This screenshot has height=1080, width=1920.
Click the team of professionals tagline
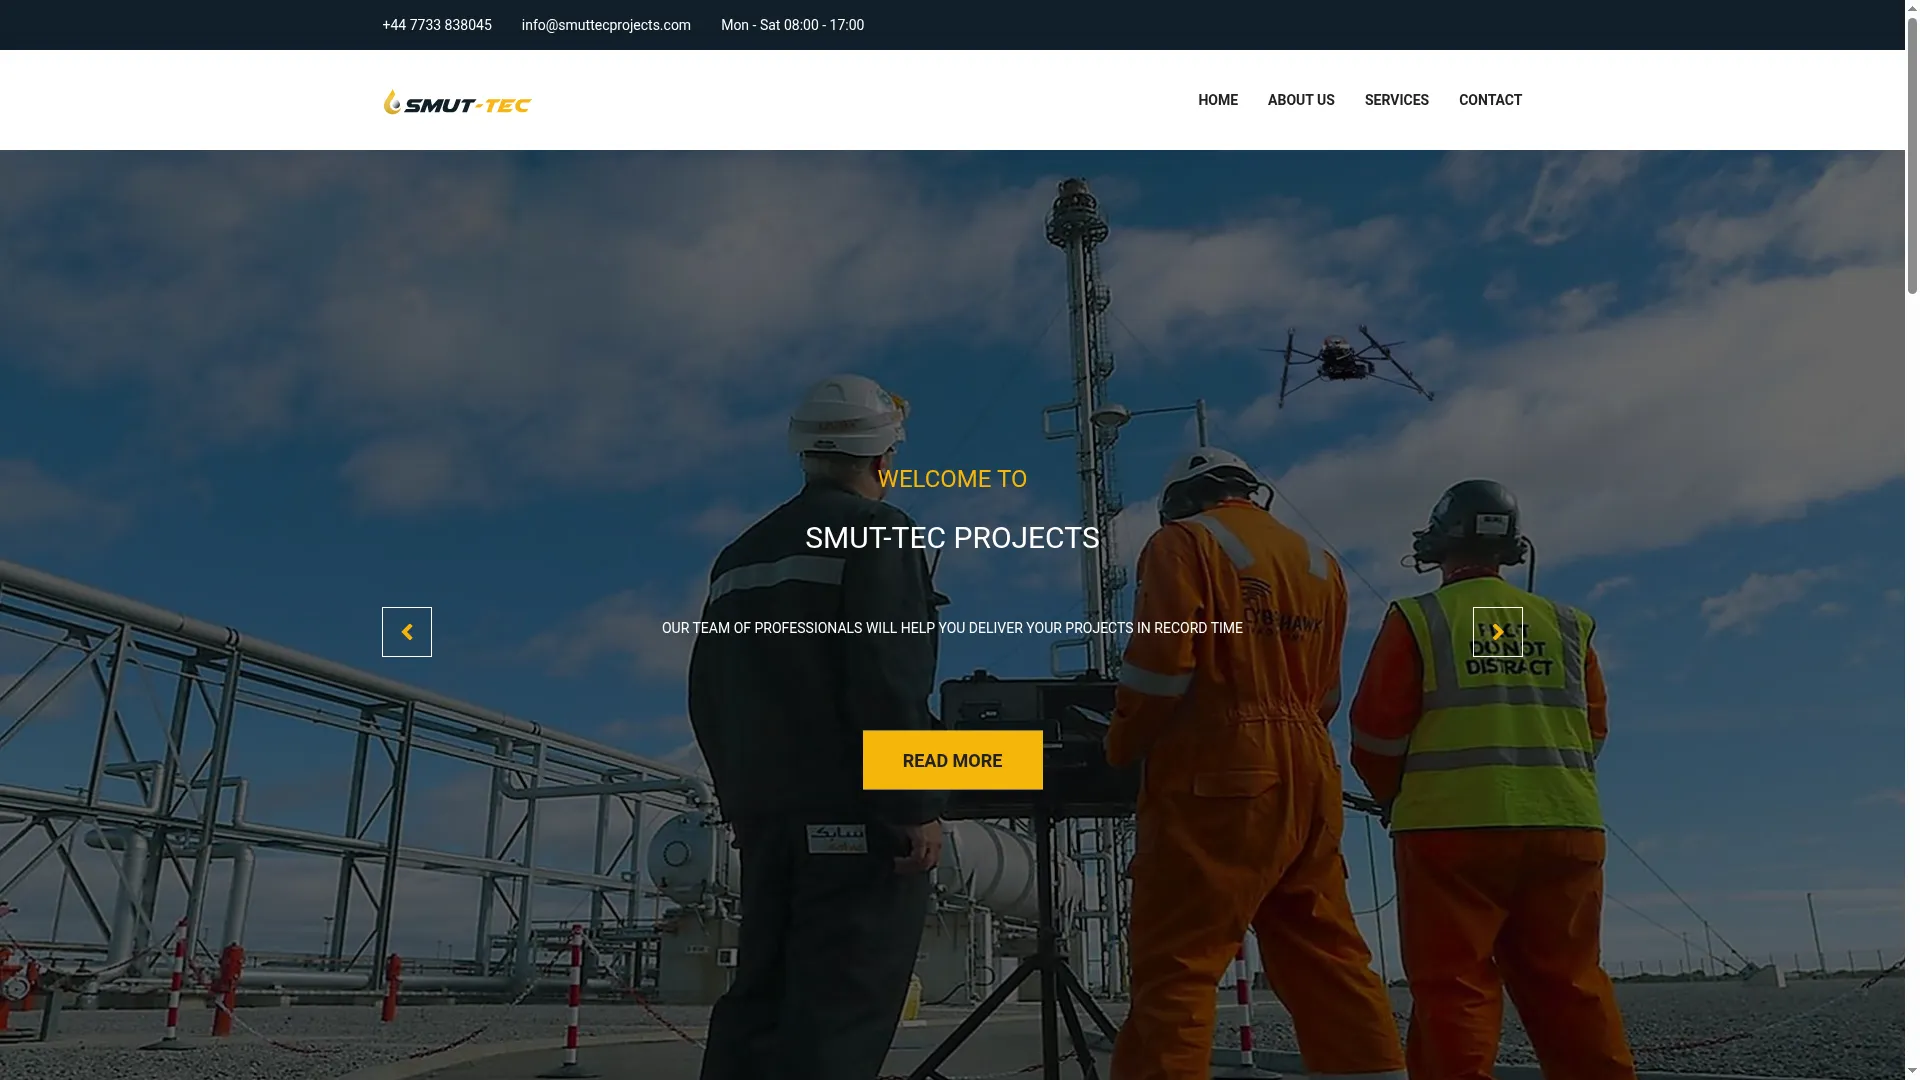(x=952, y=628)
